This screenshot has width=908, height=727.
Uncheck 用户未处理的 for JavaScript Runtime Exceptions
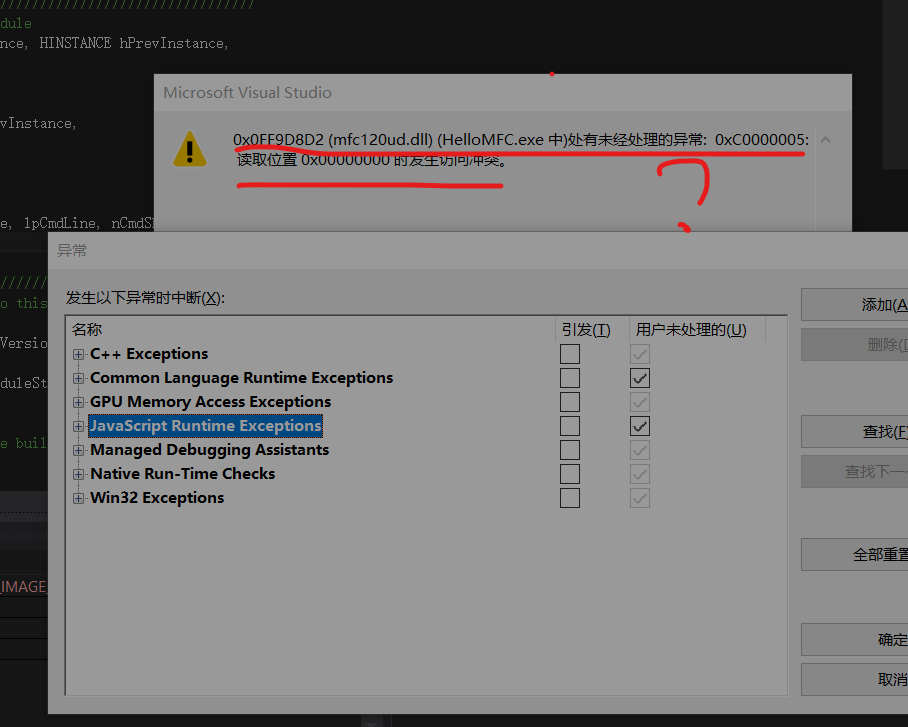640,426
